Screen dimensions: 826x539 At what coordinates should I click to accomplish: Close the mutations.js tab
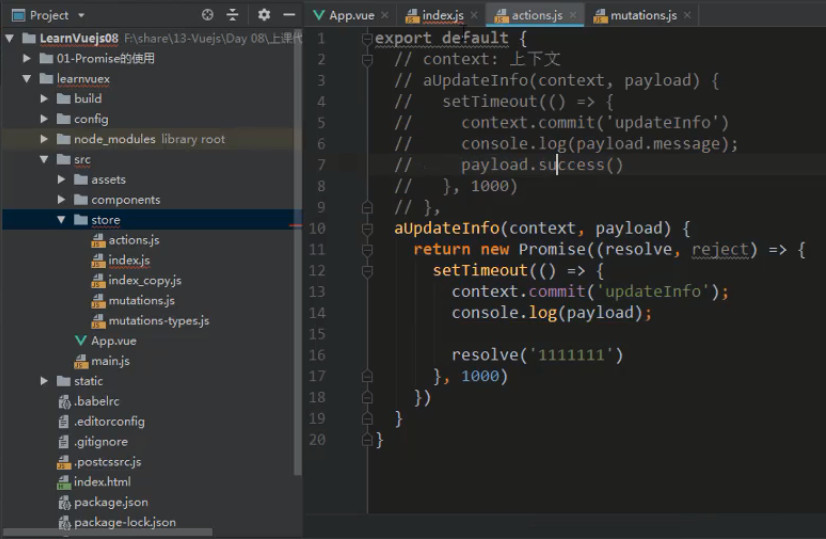(687, 15)
